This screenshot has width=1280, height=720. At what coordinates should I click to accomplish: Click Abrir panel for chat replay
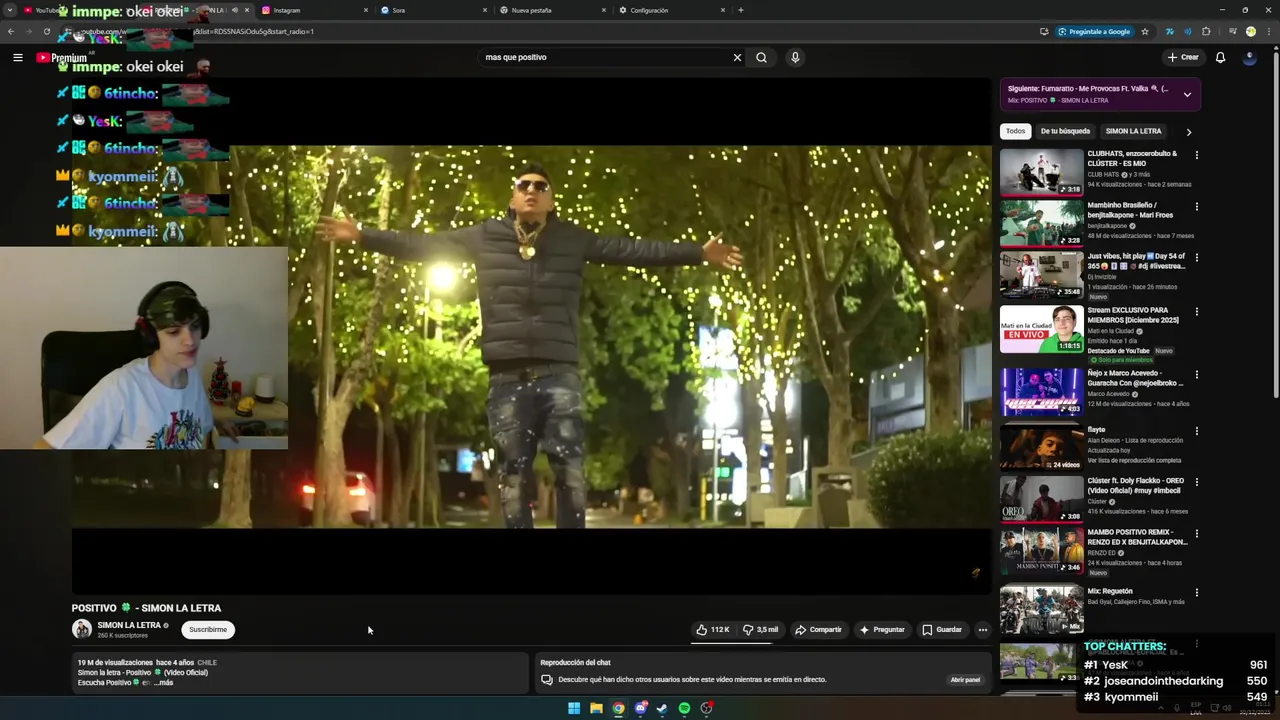click(x=965, y=680)
